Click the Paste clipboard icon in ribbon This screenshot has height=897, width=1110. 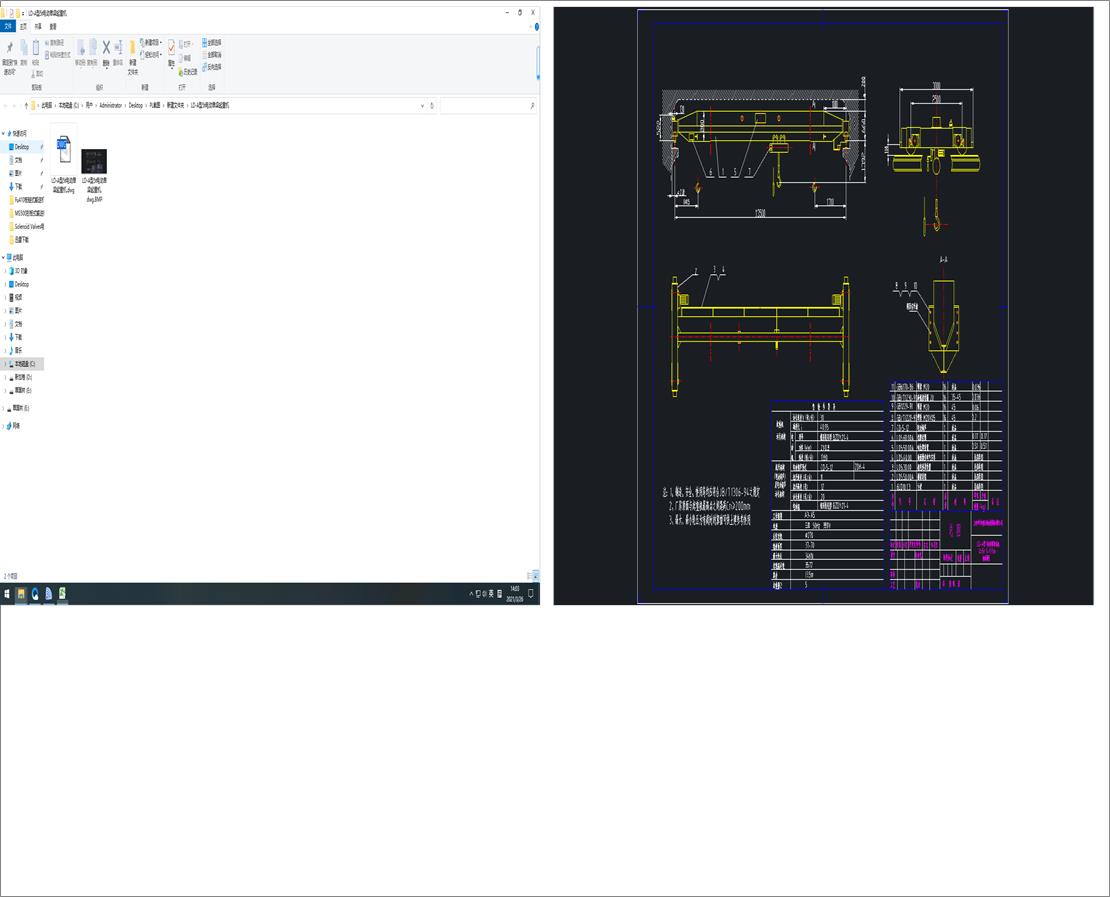(35, 48)
